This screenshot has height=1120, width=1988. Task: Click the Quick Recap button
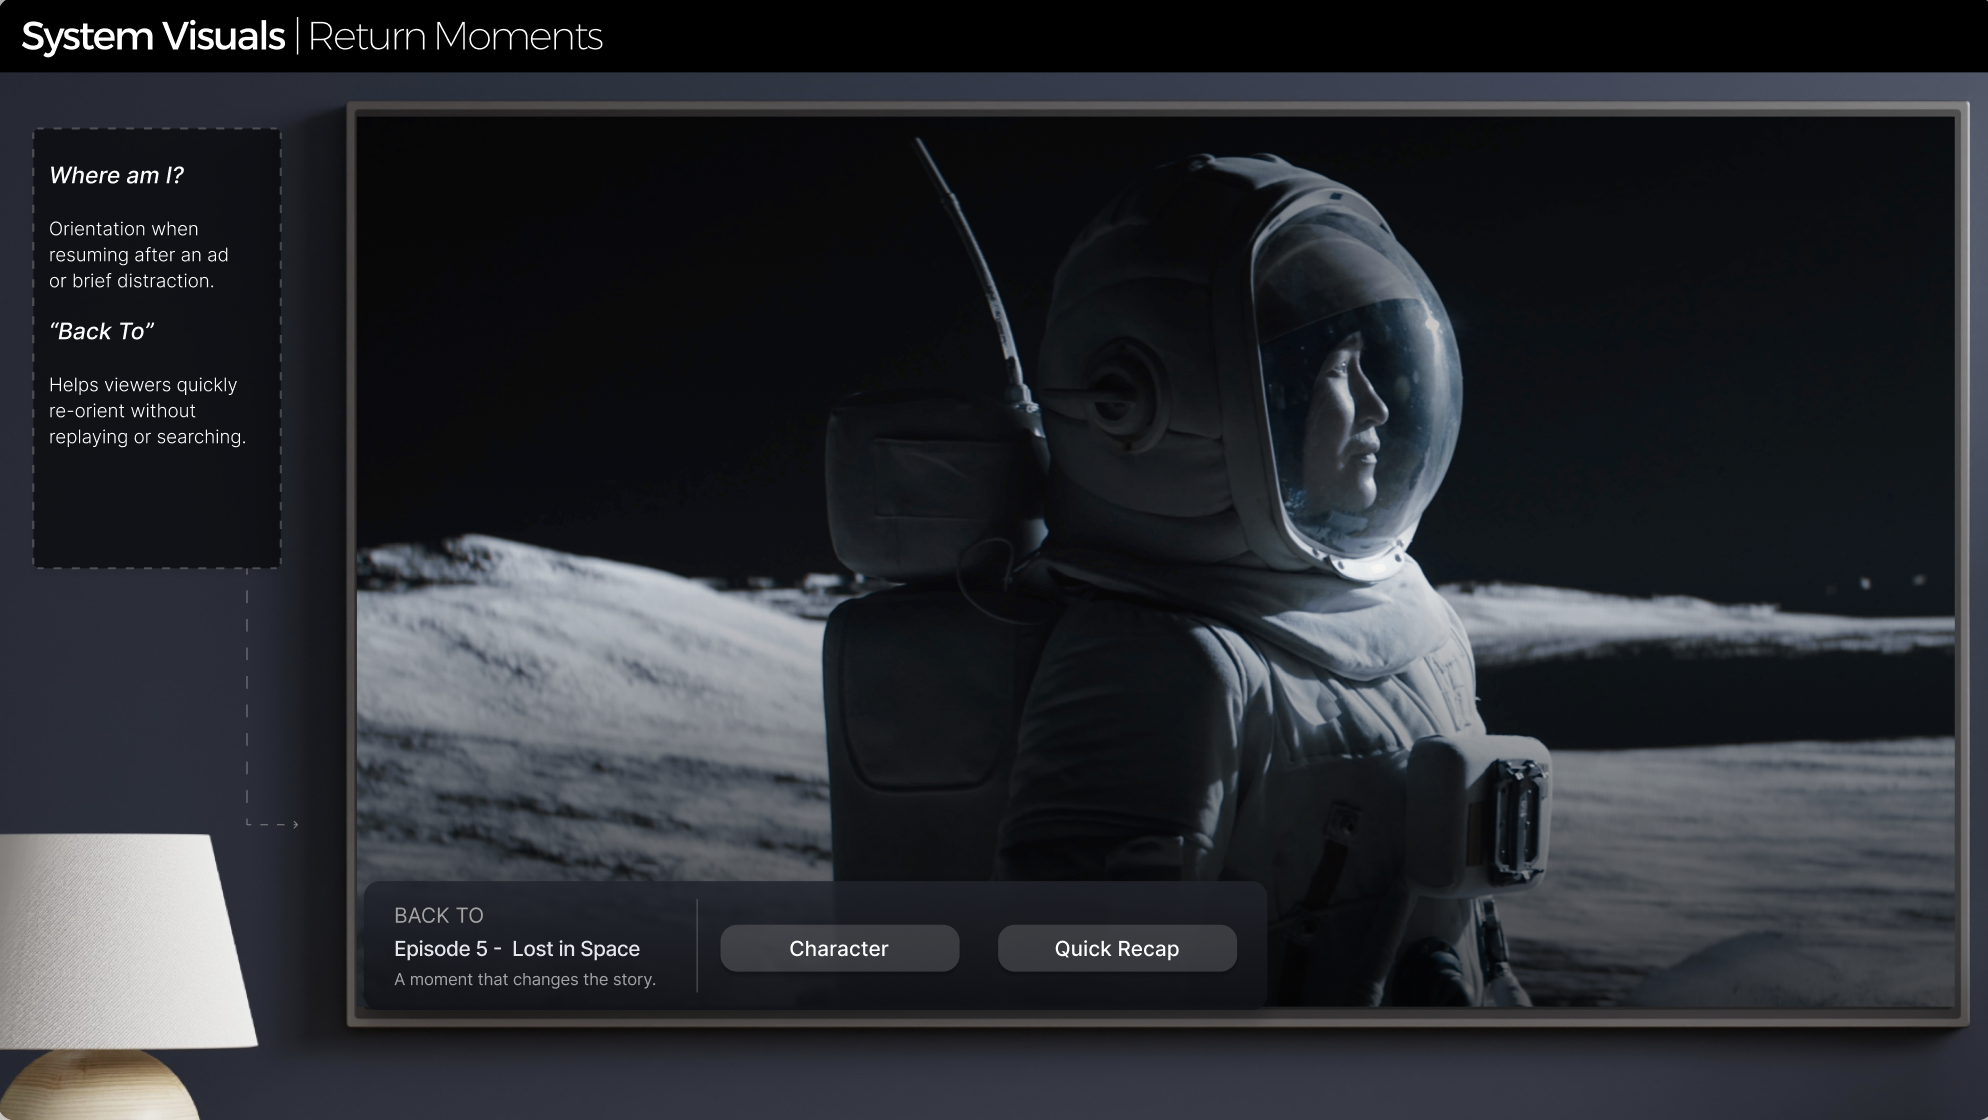1116,948
